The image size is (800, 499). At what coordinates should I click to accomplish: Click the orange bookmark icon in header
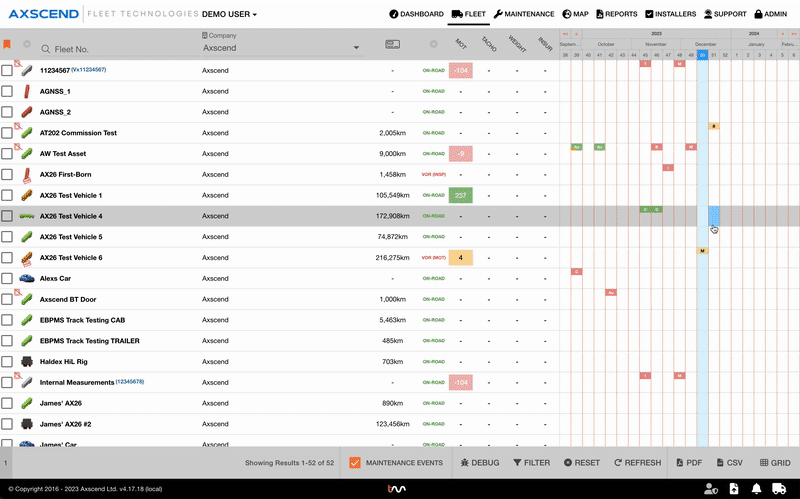(7, 44)
